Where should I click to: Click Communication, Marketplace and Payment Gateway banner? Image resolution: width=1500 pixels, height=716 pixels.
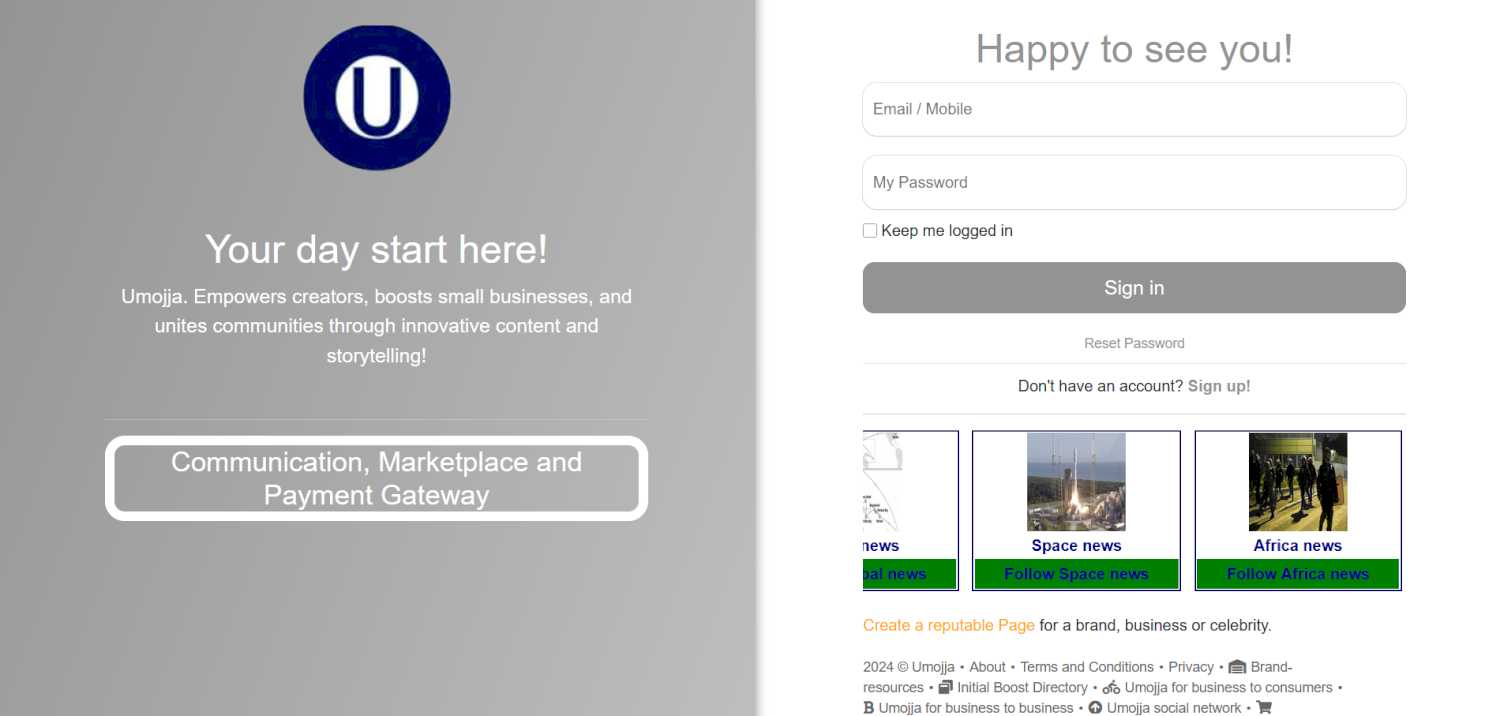[377, 478]
